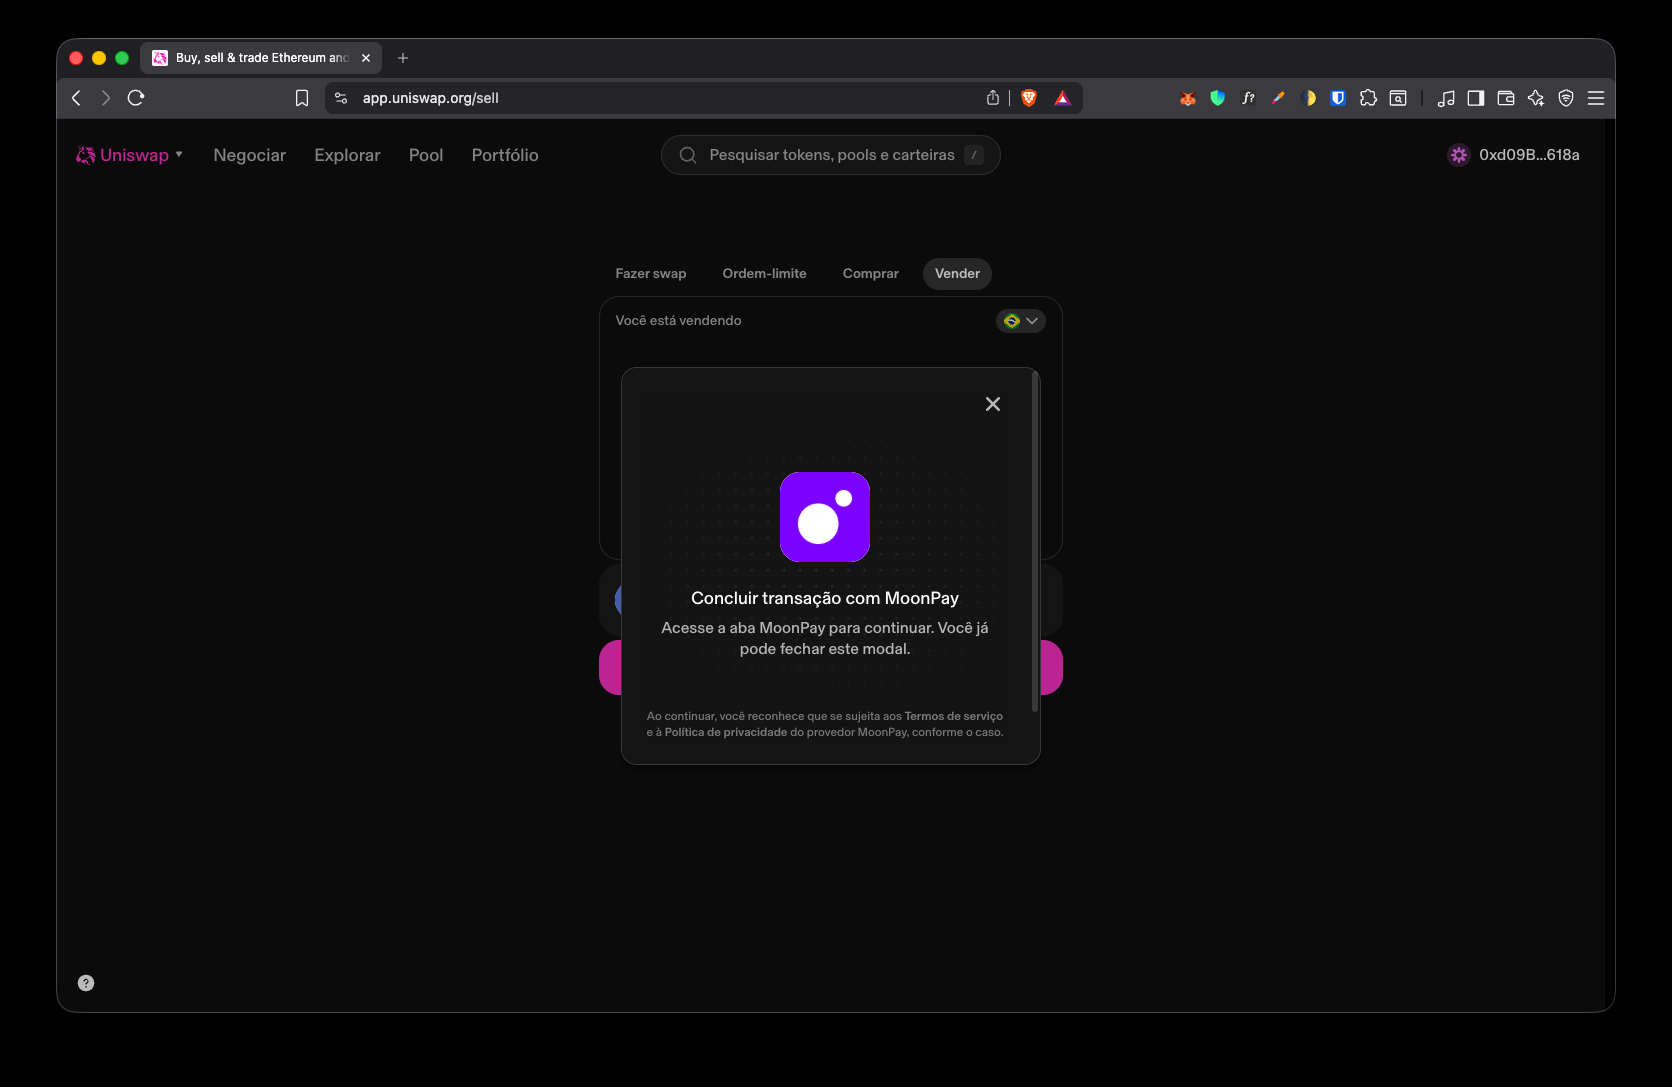Open the Brave Wallet icon
1672x1087 pixels.
click(1506, 98)
